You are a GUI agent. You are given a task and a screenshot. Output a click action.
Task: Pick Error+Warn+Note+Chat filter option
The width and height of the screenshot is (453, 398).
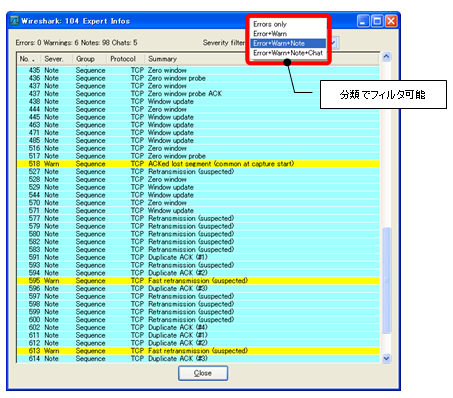click(x=288, y=53)
